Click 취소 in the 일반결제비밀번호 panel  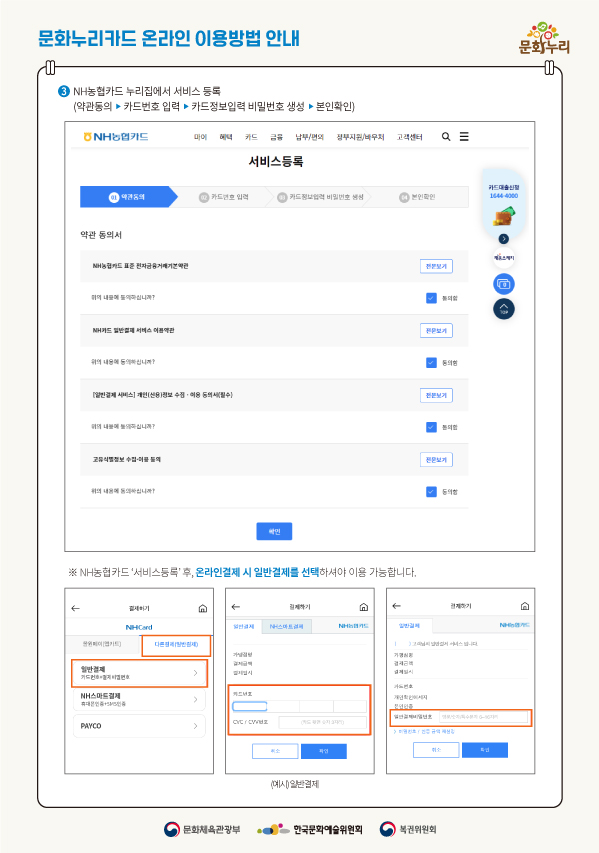point(436,750)
